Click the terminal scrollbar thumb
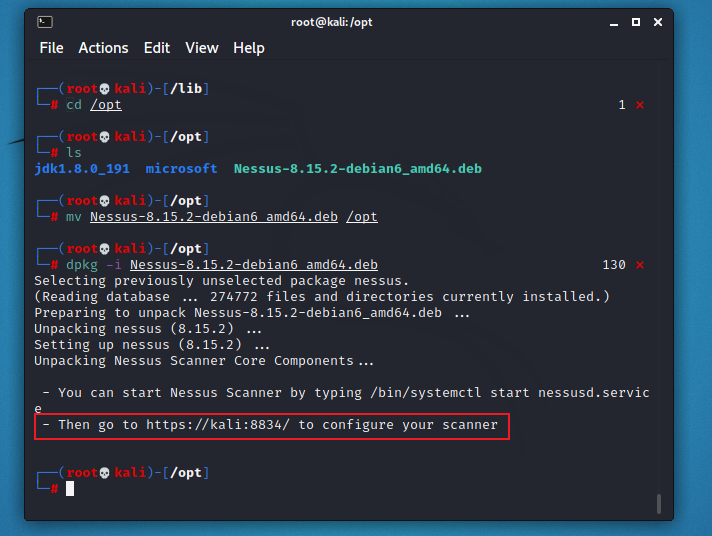 click(x=659, y=504)
